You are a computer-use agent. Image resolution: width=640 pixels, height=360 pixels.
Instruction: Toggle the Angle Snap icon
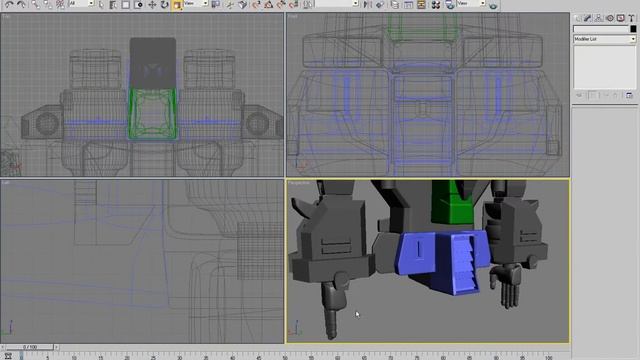(x=269, y=5)
